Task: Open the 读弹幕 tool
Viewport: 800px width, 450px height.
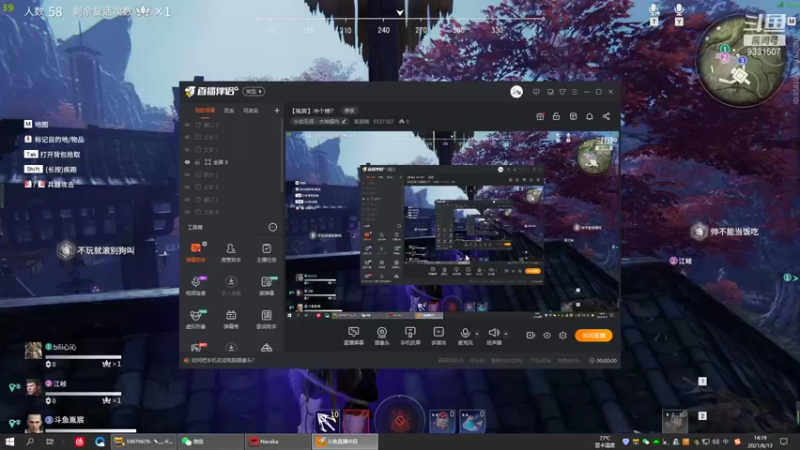Action: pyautogui.click(x=266, y=286)
